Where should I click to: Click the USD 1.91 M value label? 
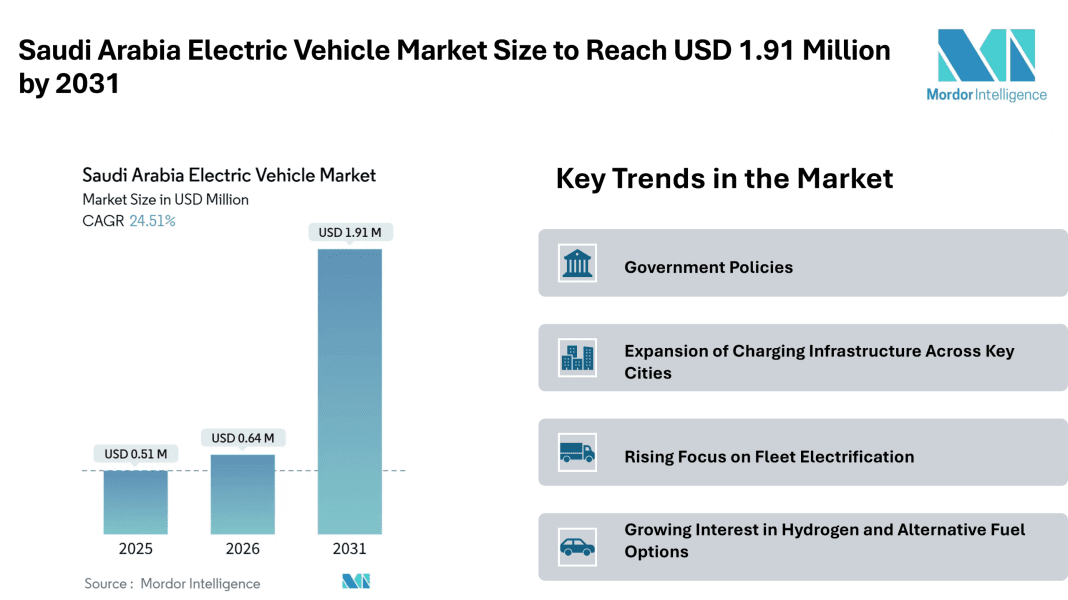351,231
